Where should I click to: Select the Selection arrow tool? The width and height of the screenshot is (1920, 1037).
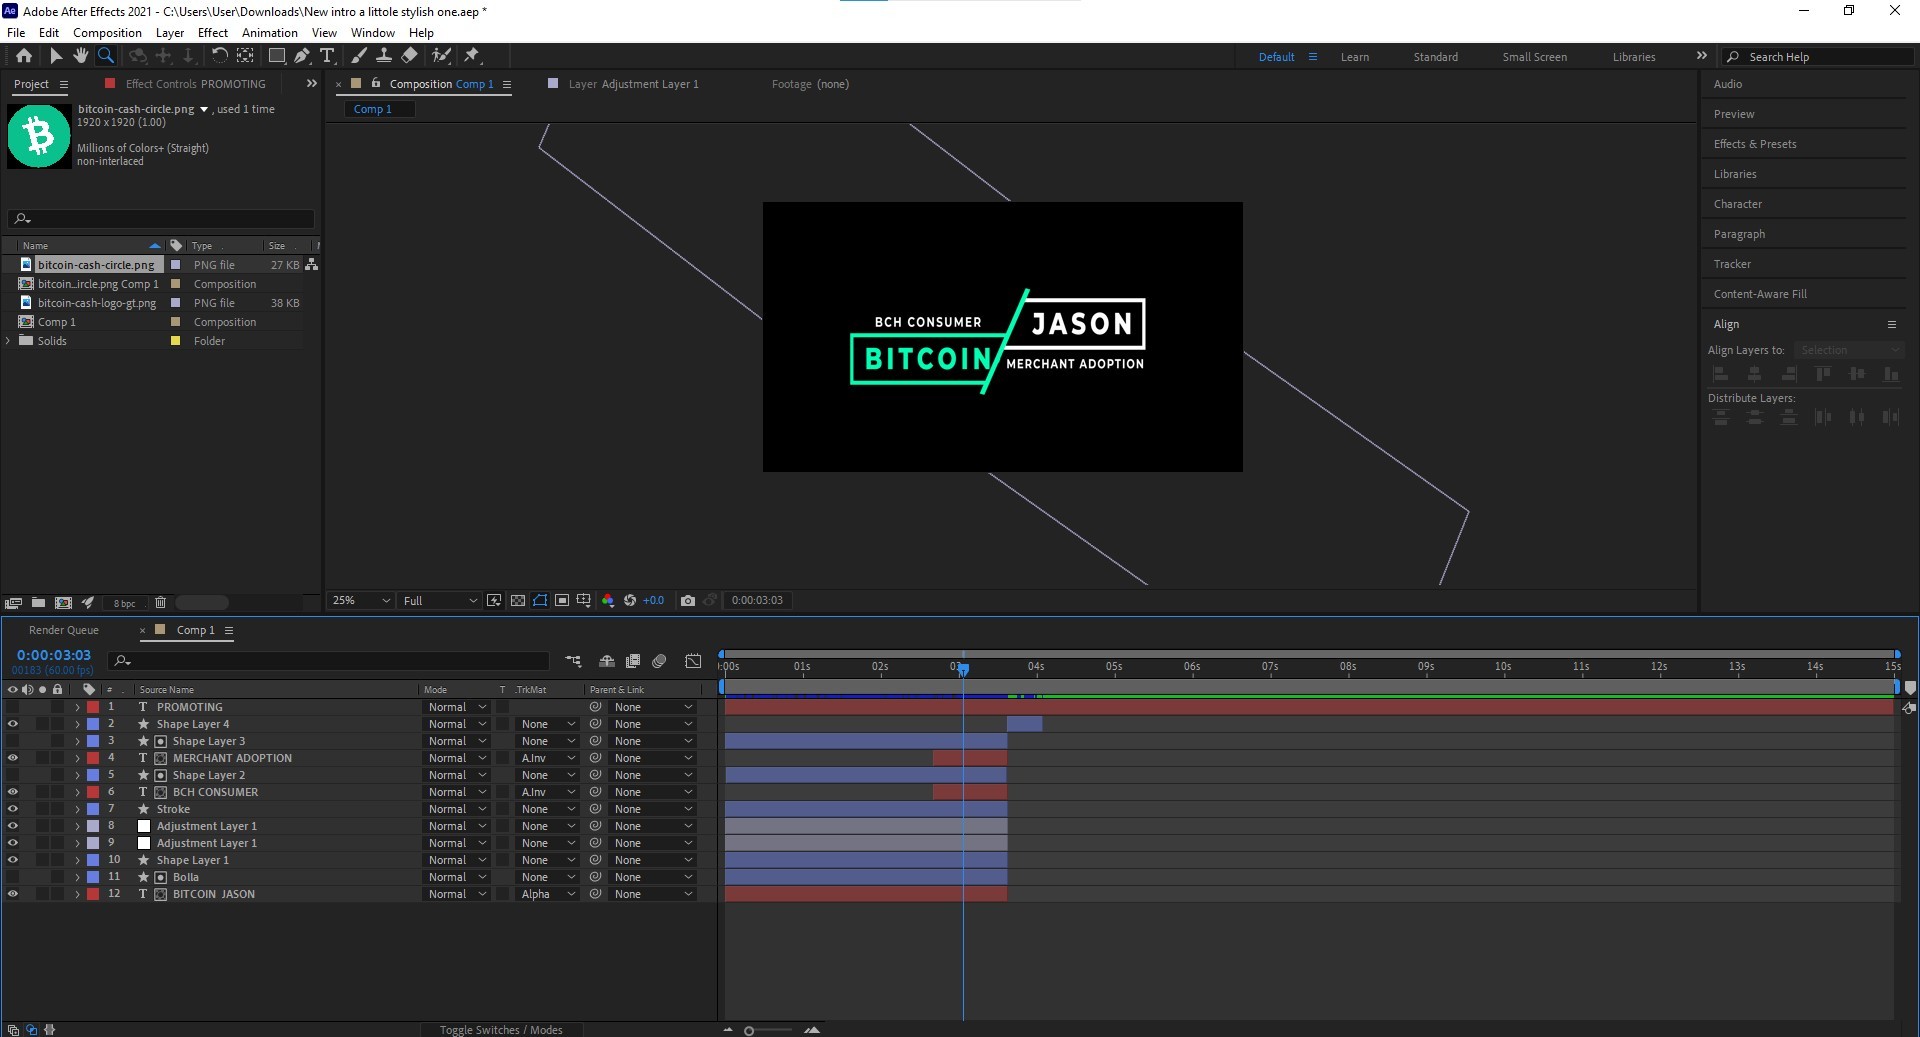tap(56, 56)
